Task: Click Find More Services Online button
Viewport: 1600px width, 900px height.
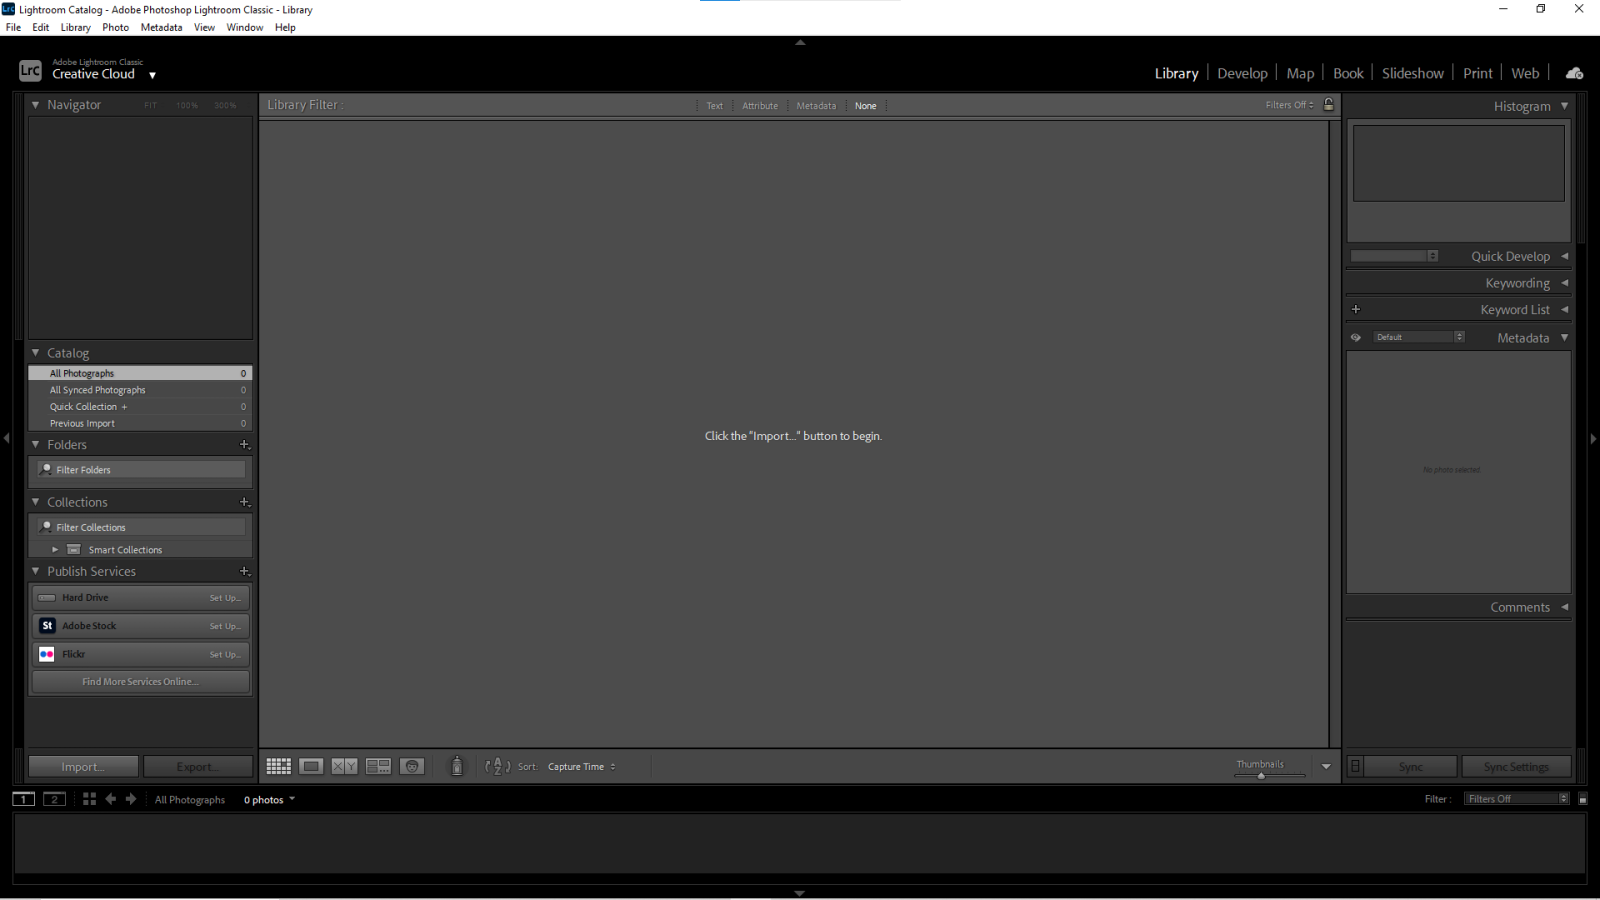Action: pyautogui.click(x=140, y=682)
